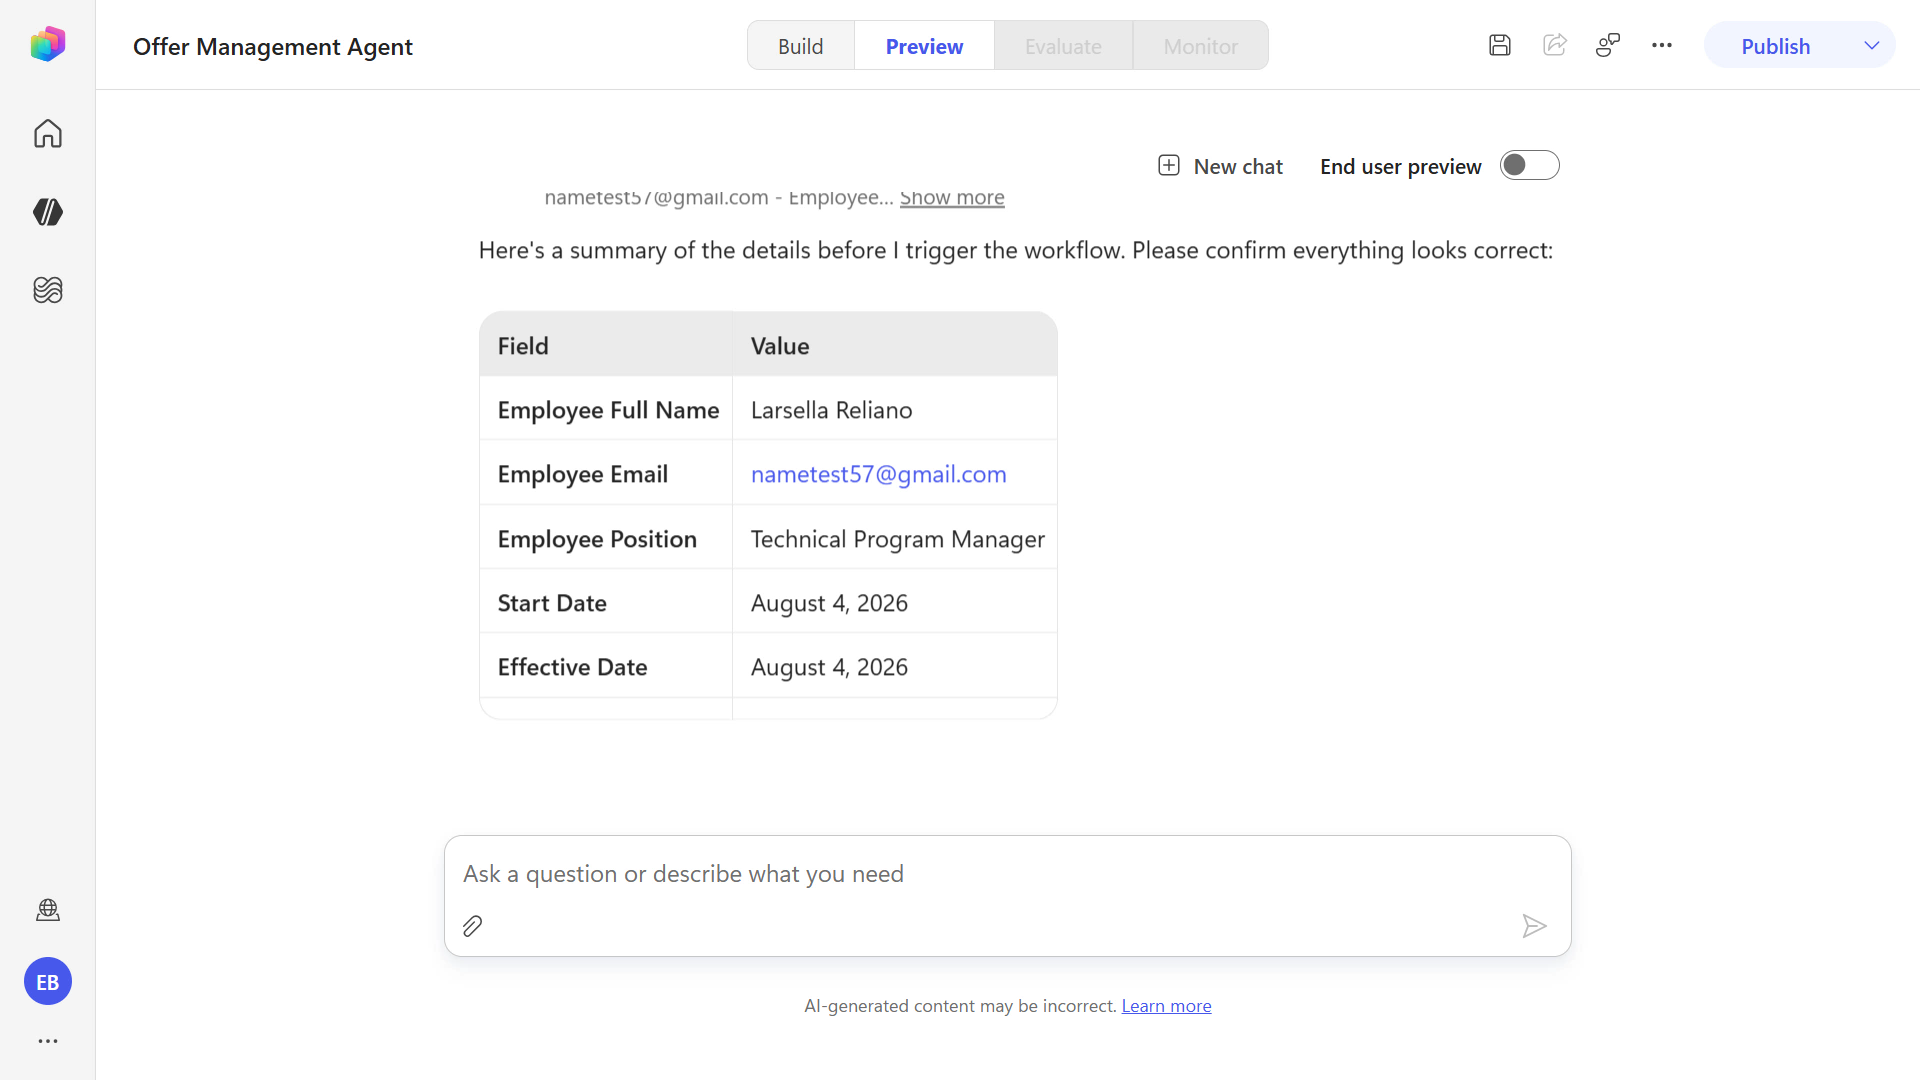
Task: Click the Technical Program Manager cell
Action: pyautogui.click(x=894, y=539)
